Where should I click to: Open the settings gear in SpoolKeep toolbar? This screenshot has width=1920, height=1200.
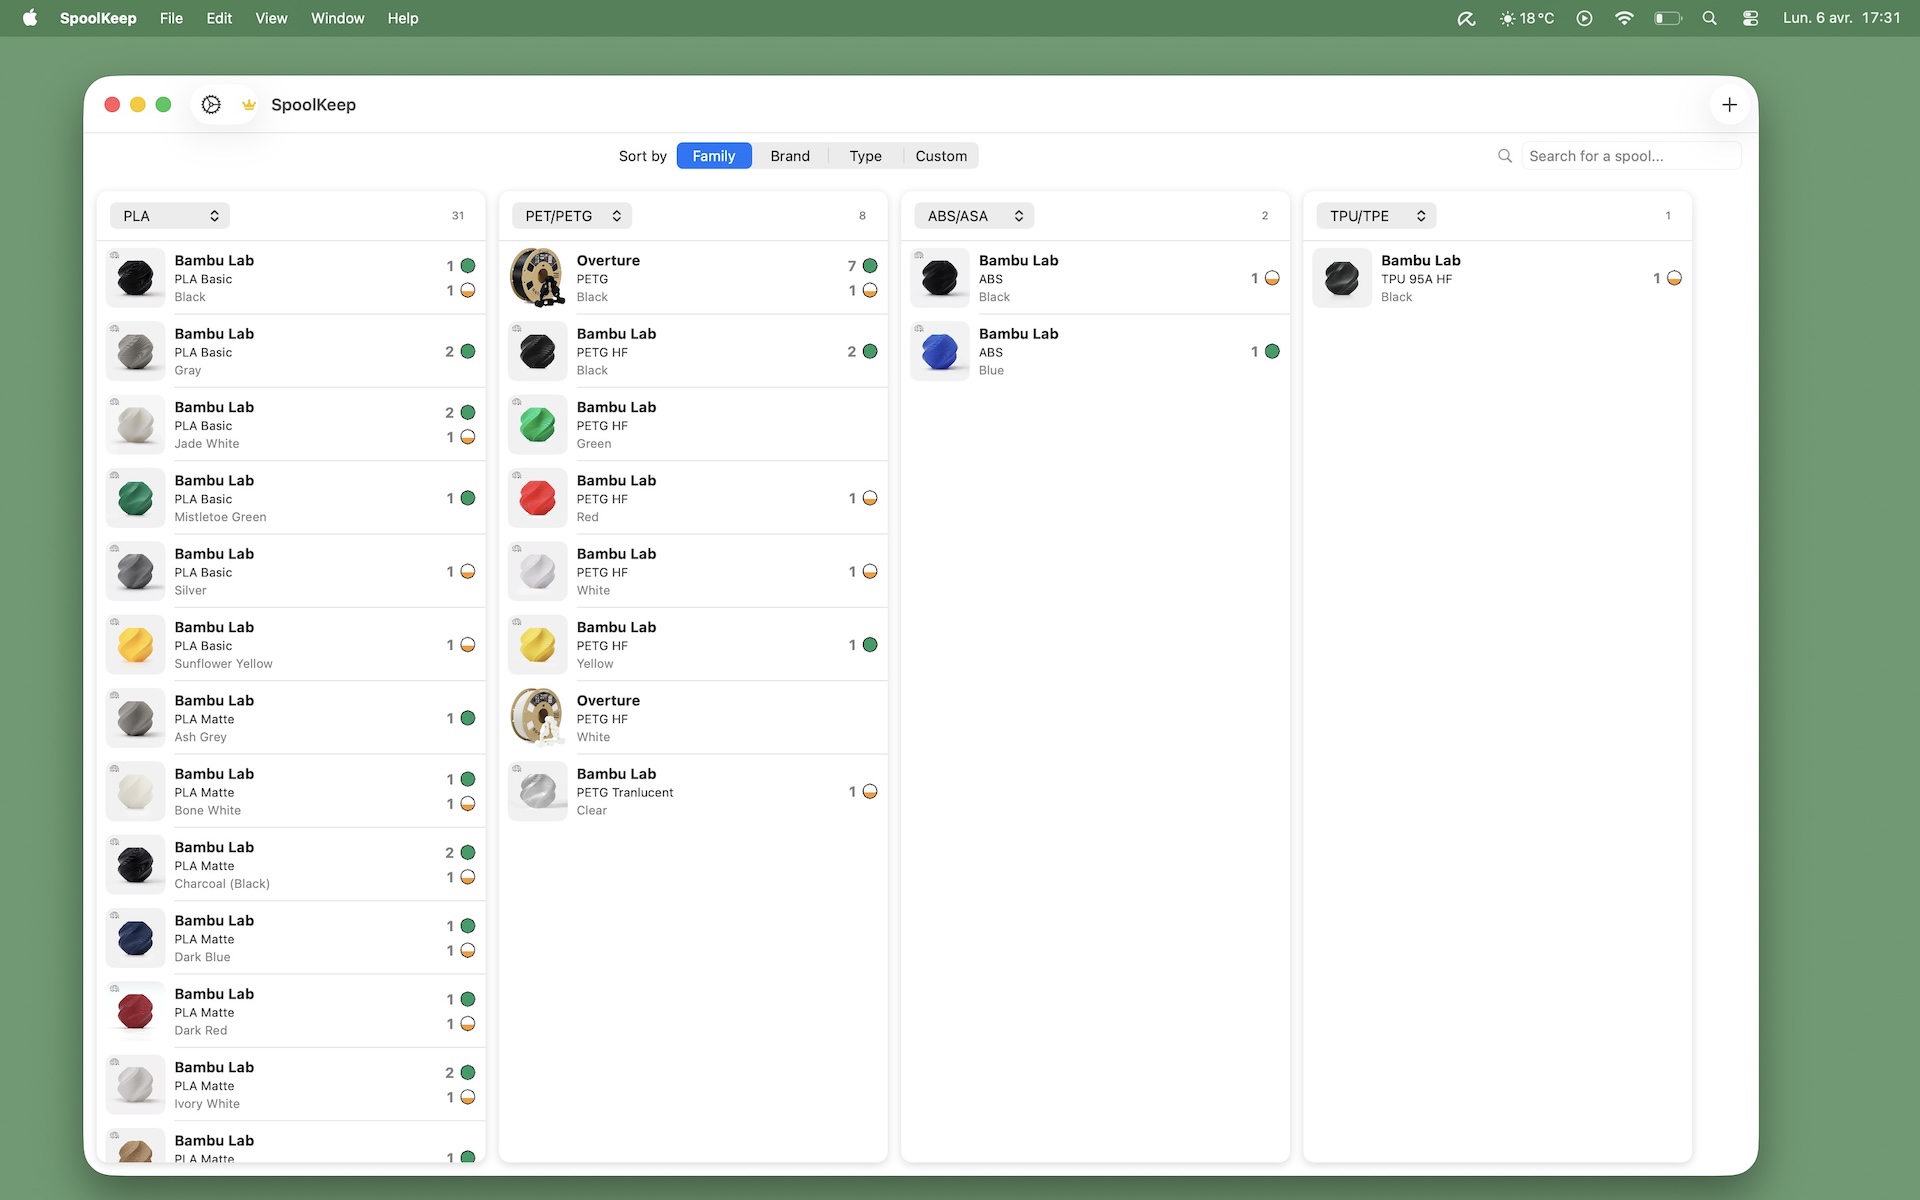click(x=211, y=105)
